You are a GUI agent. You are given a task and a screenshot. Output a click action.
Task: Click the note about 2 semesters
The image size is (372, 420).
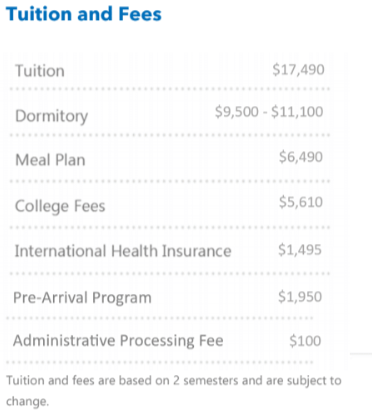(x=174, y=390)
